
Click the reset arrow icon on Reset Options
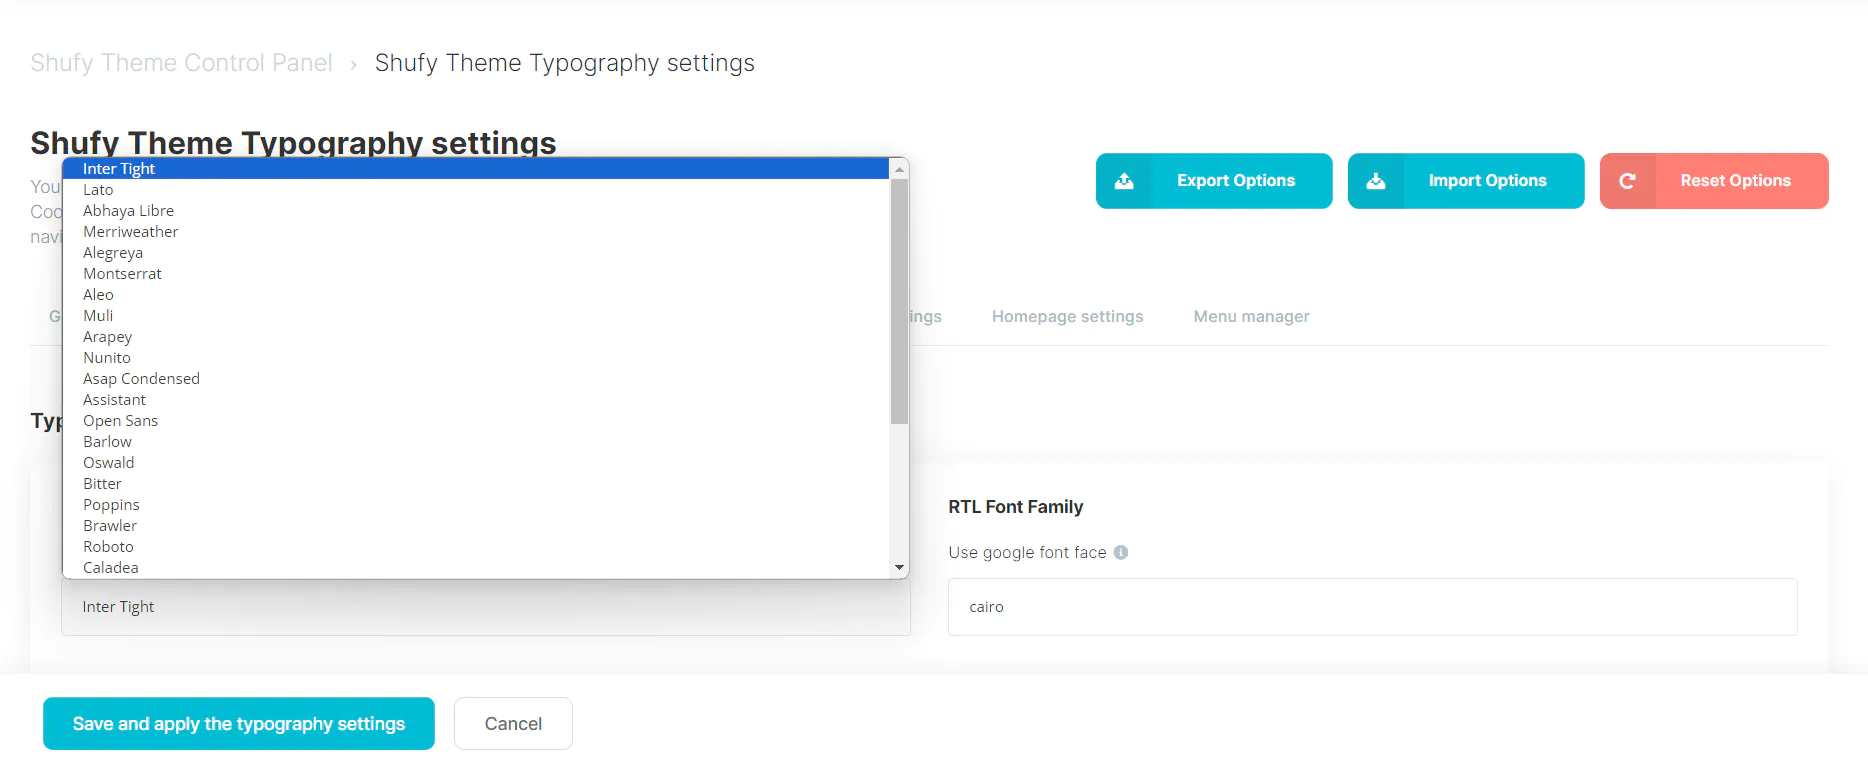pos(1627,181)
